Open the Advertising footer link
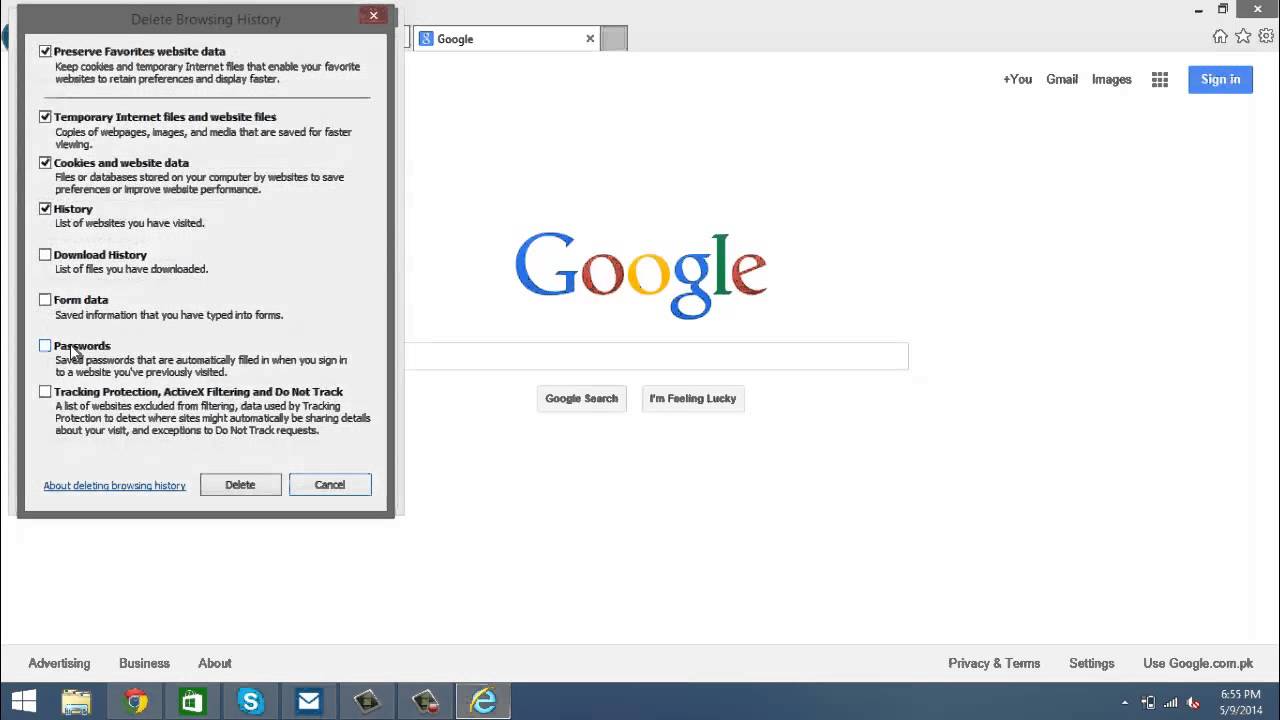1280x720 pixels. 59,664
